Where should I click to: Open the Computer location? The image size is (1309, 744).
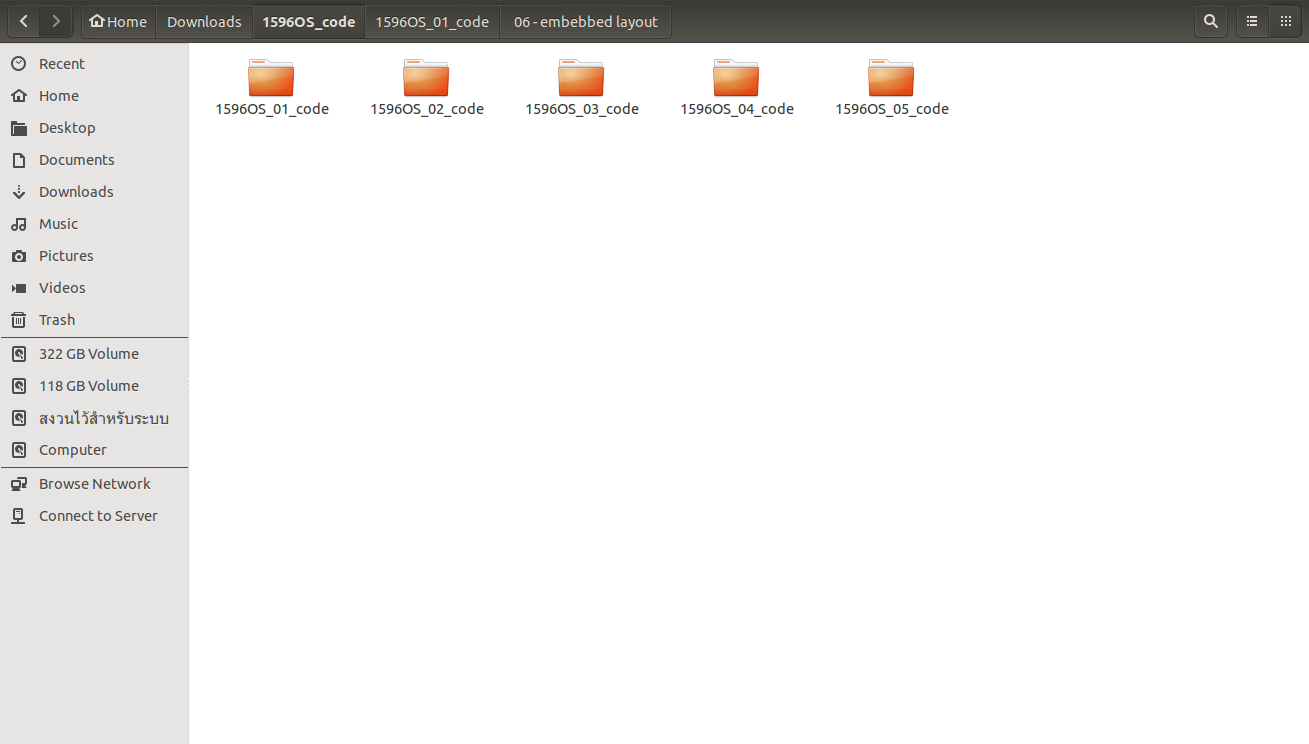[72, 449]
